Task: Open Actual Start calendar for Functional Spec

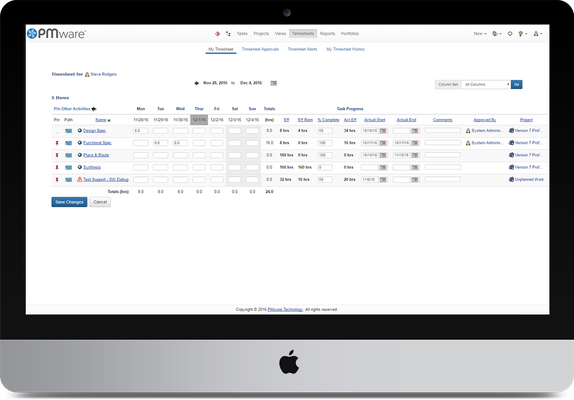Action: (383, 143)
